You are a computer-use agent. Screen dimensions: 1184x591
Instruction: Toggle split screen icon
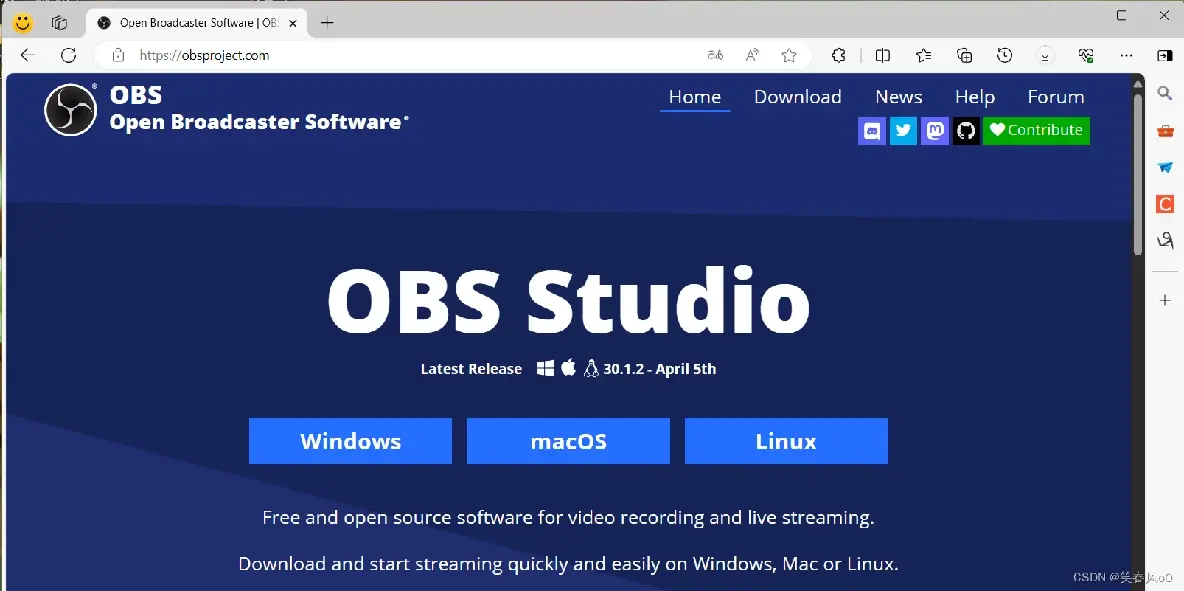click(x=883, y=55)
